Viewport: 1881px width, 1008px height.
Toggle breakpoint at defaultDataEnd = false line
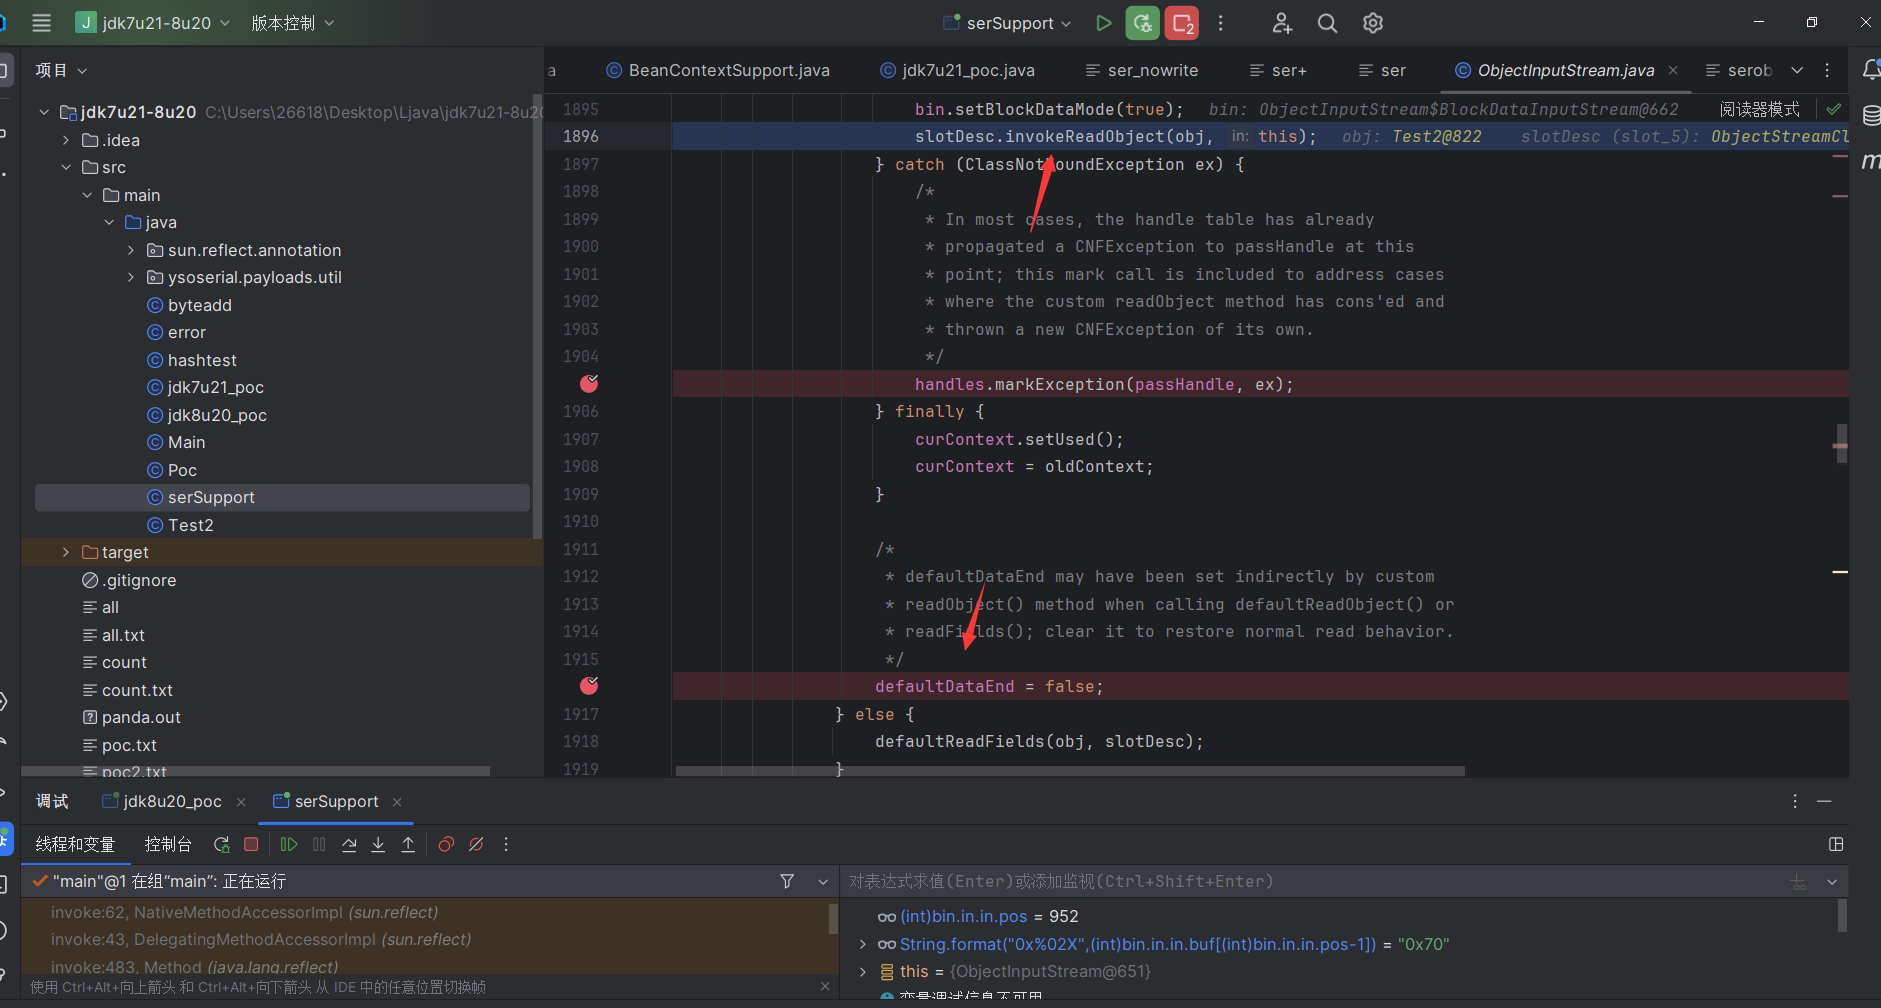(589, 685)
